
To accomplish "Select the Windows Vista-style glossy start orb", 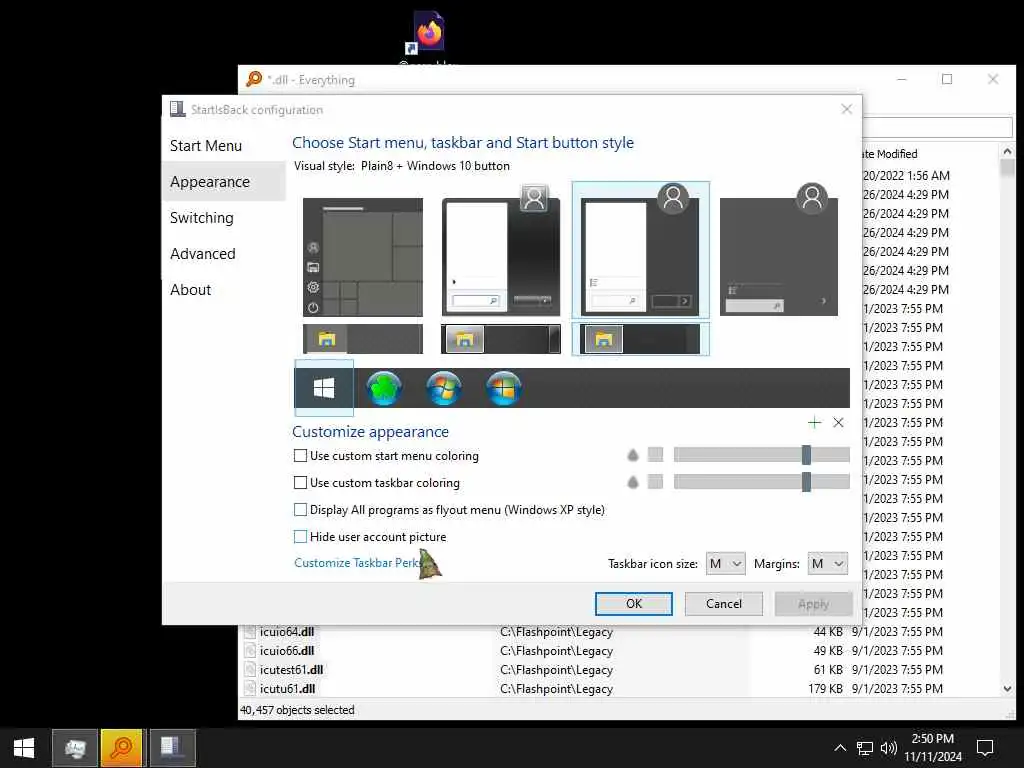I will click(x=504, y=388).
